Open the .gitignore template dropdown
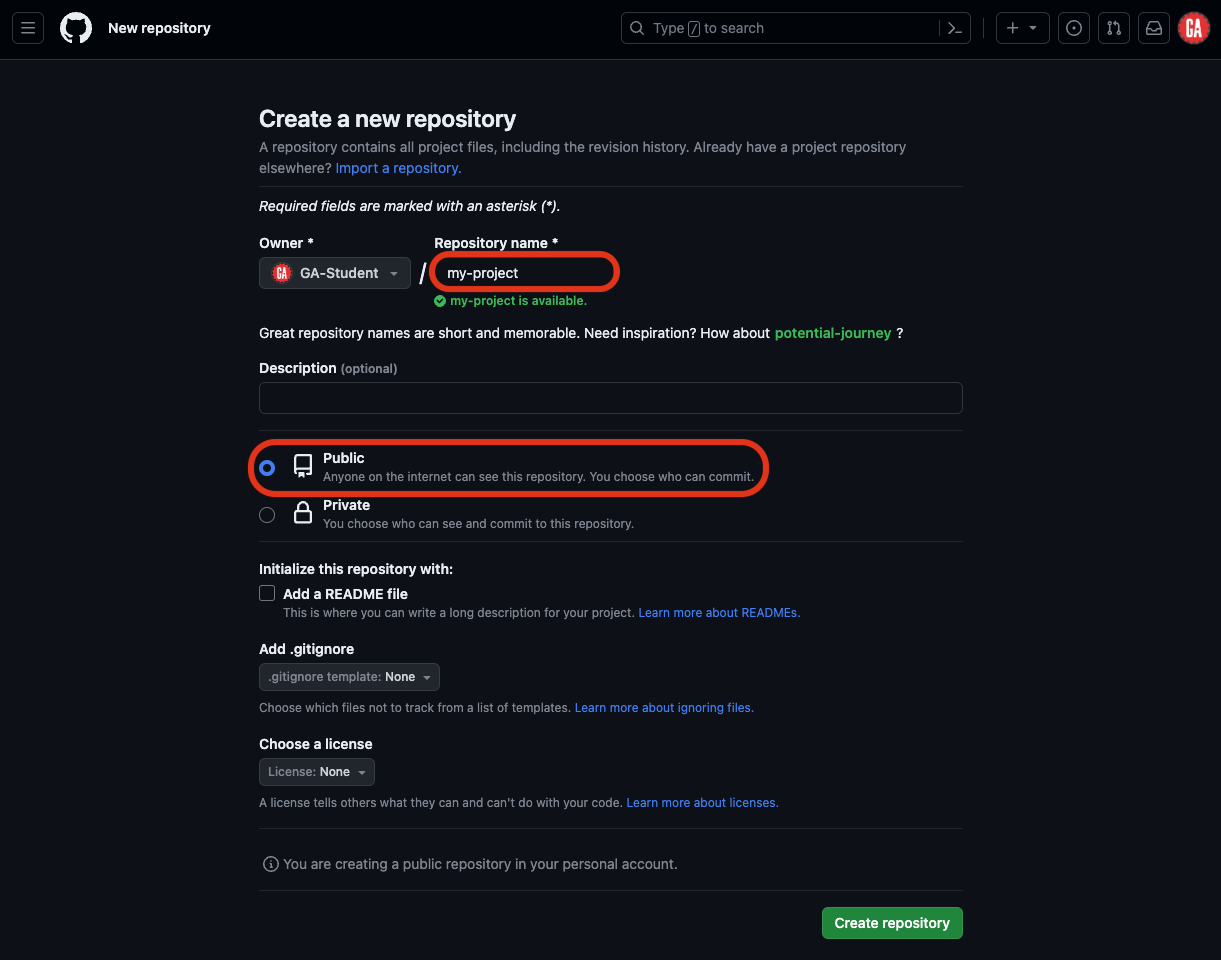Screen dimensions: 1221x960 [x=348, y=676]
